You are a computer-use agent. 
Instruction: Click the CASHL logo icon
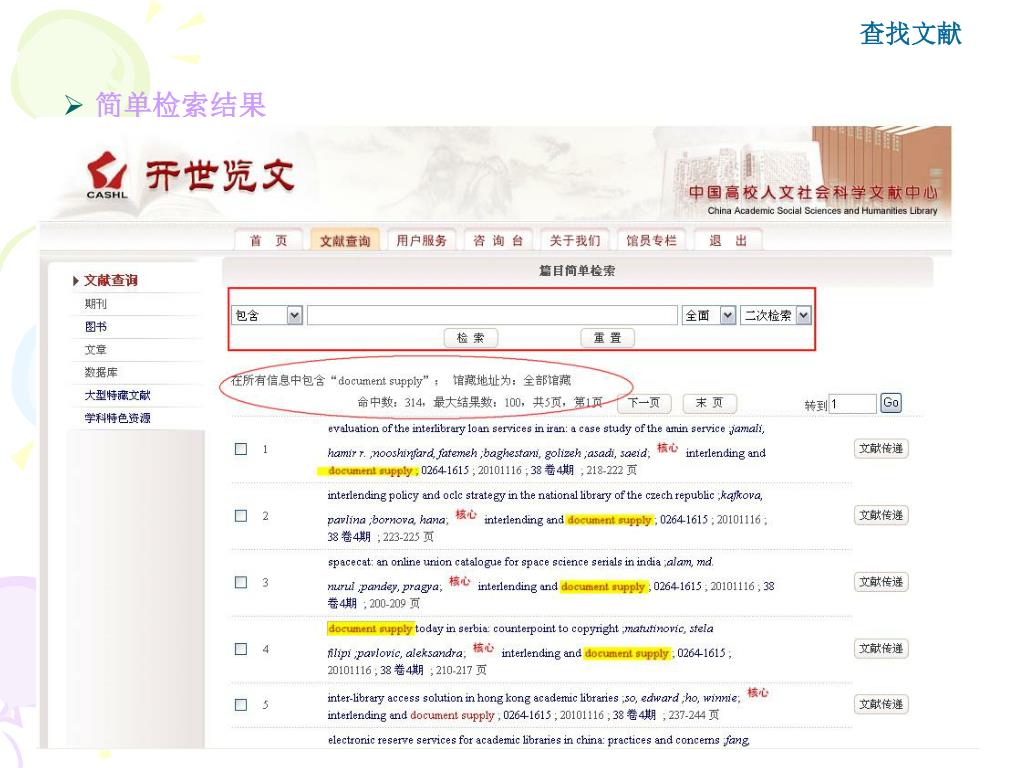click(x=107, y=175)
